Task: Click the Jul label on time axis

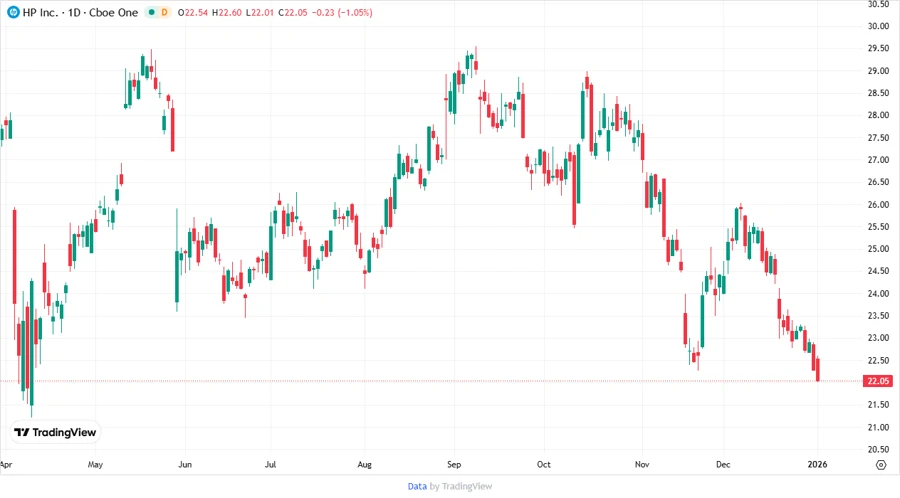Action: coord(270,464)
